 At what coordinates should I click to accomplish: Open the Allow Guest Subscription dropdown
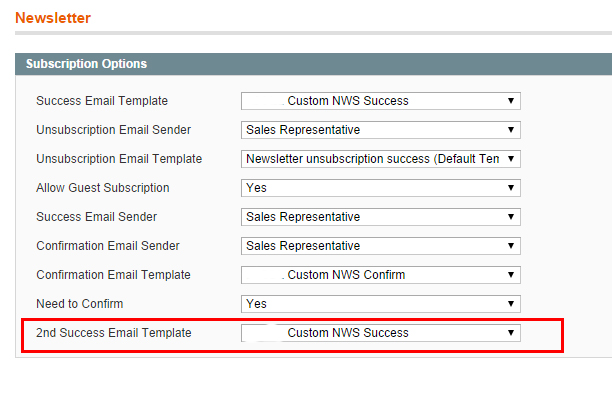pyautogui.click(x=380, y=188)
